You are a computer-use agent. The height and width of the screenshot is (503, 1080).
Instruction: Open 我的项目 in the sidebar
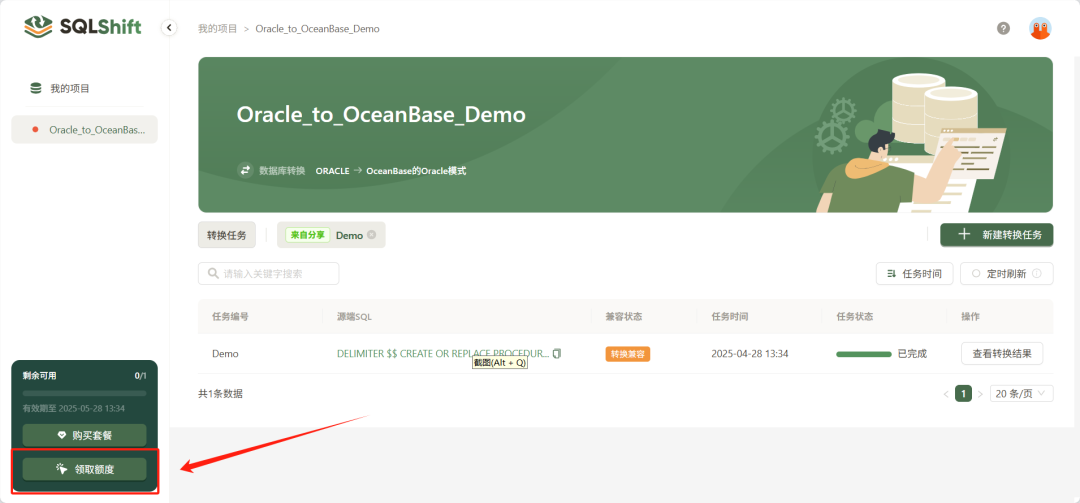coord(70,88)
